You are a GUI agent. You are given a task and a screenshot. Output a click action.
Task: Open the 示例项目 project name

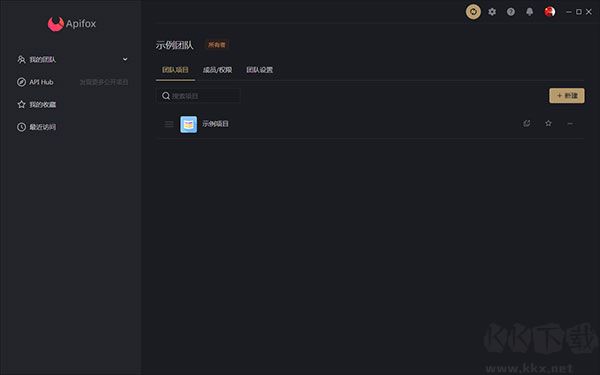pyautogui.click(x=215, y=124)
